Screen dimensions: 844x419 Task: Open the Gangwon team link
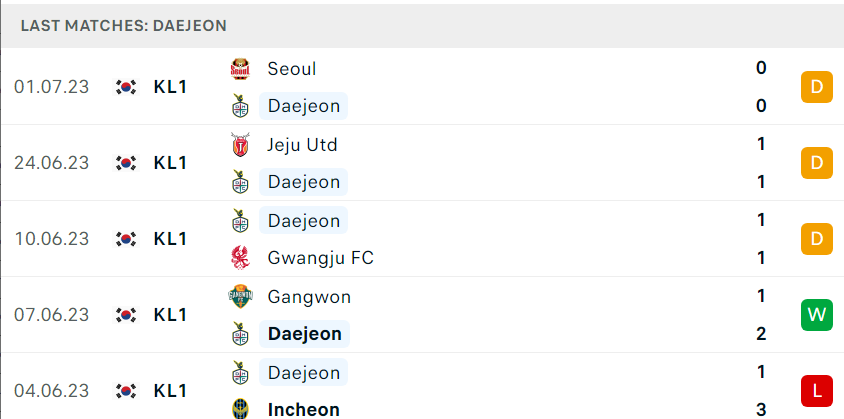coord(309,297)
